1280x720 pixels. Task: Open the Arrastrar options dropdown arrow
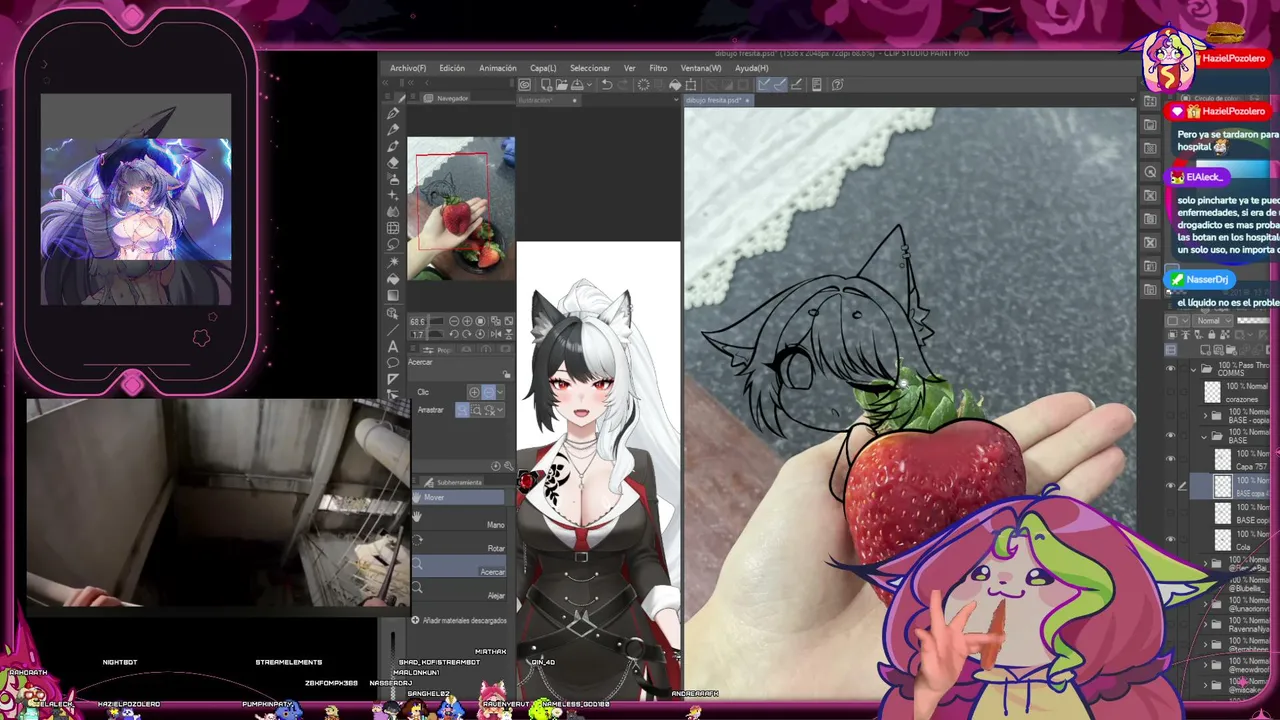point(500,409)
